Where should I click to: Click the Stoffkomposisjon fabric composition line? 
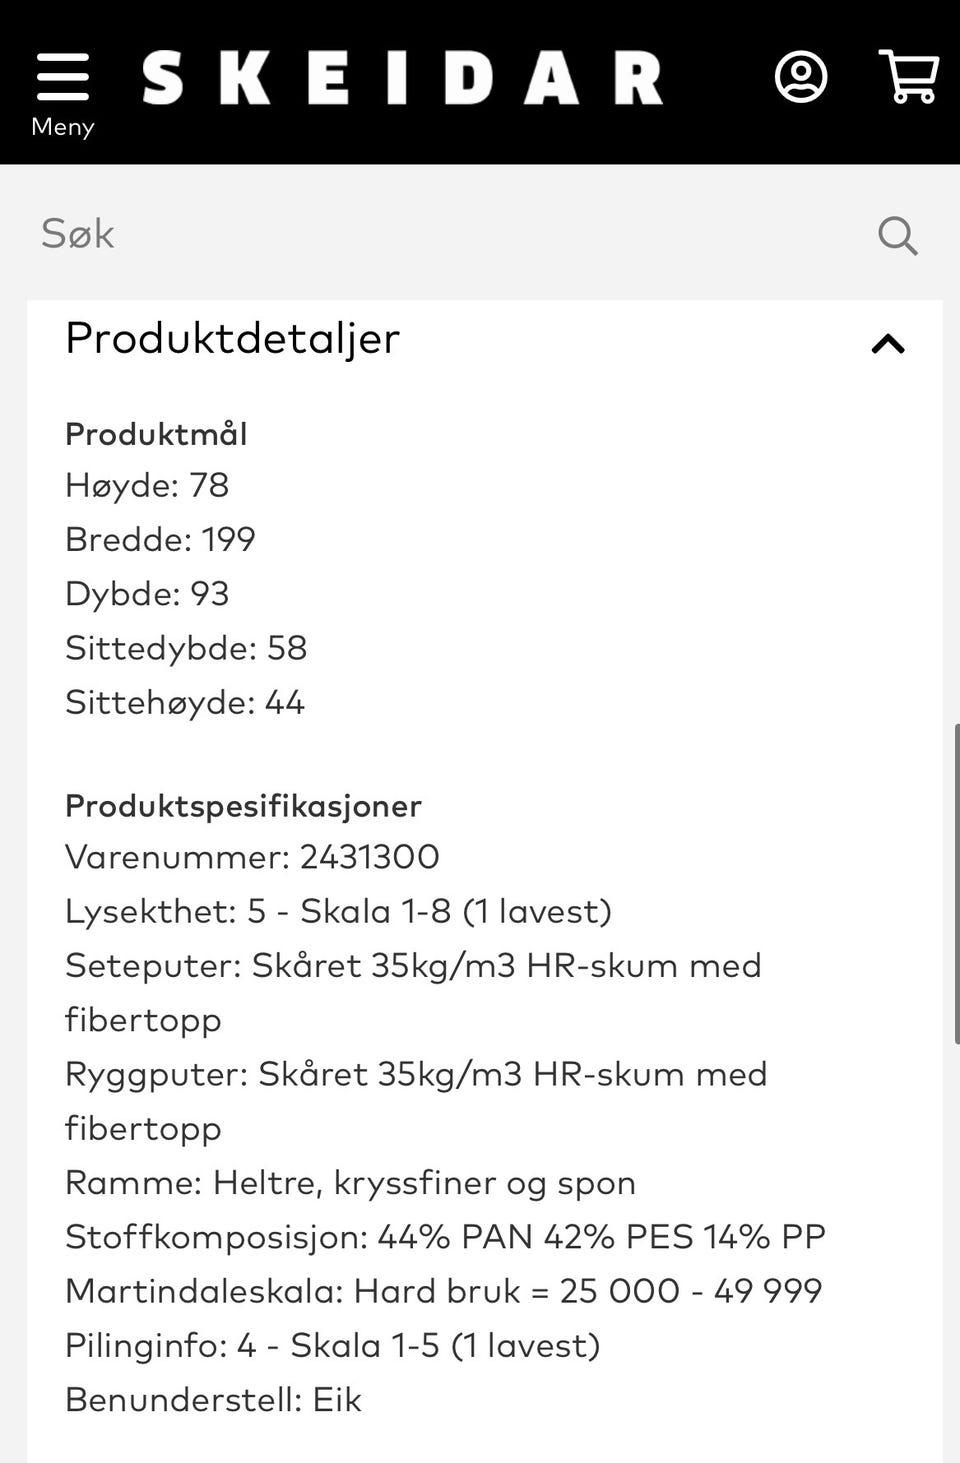445,1237
